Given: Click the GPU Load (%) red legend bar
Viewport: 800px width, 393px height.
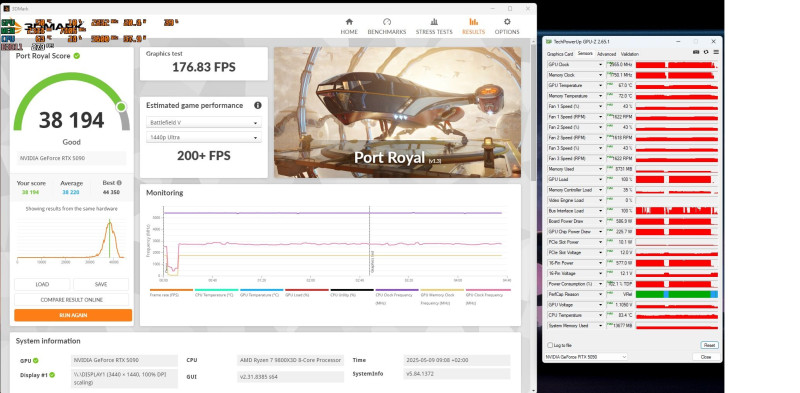Looking at the screenshot, I should pos(306,290).
